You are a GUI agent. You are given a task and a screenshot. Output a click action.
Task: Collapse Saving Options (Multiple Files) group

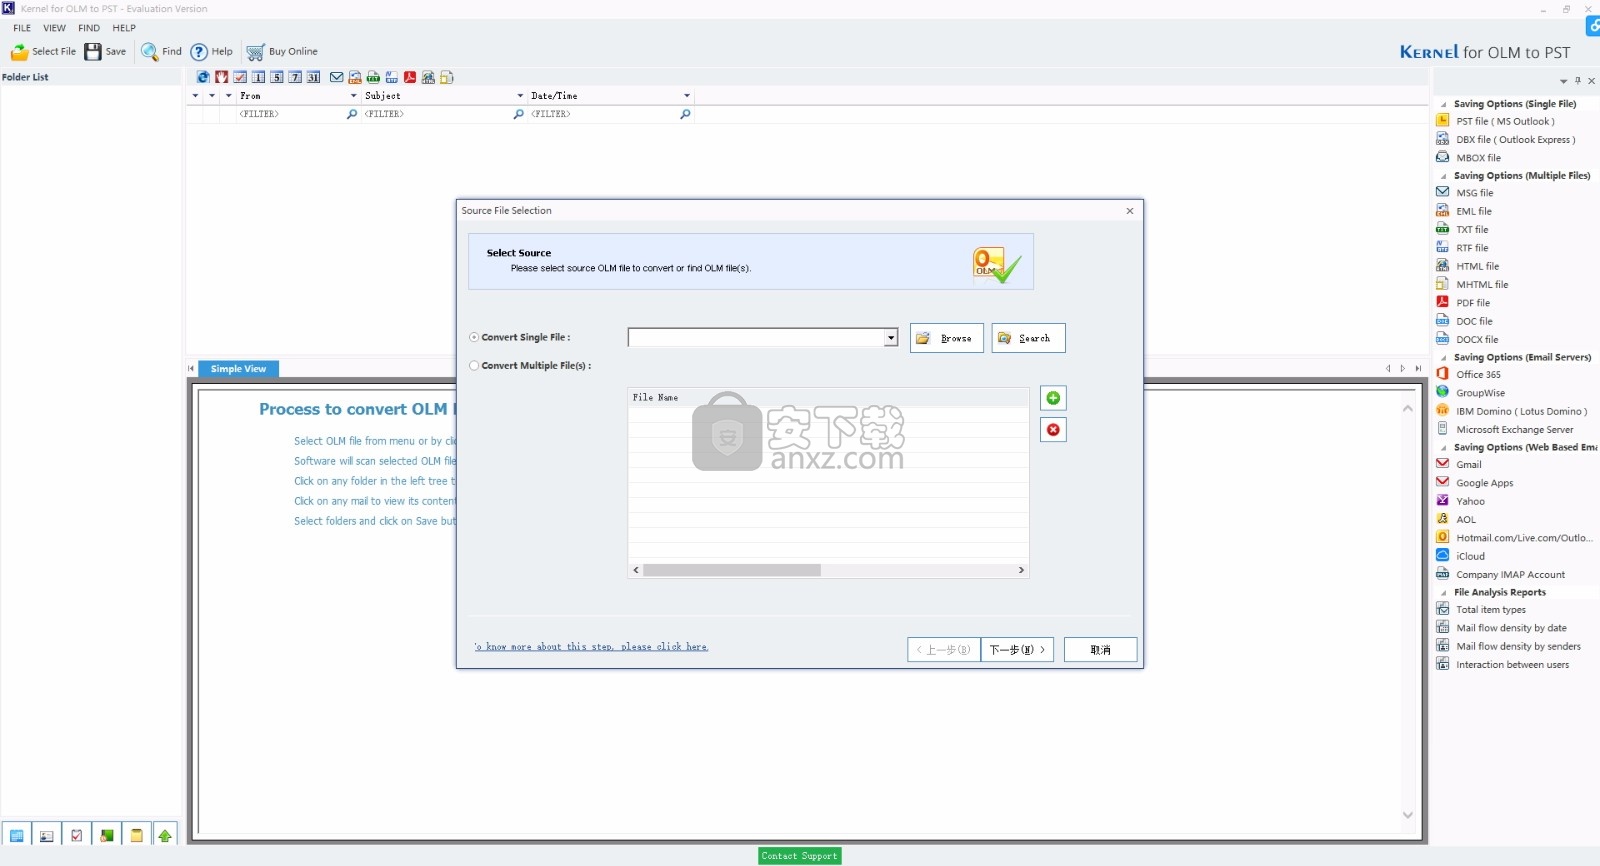(1443, 176)
